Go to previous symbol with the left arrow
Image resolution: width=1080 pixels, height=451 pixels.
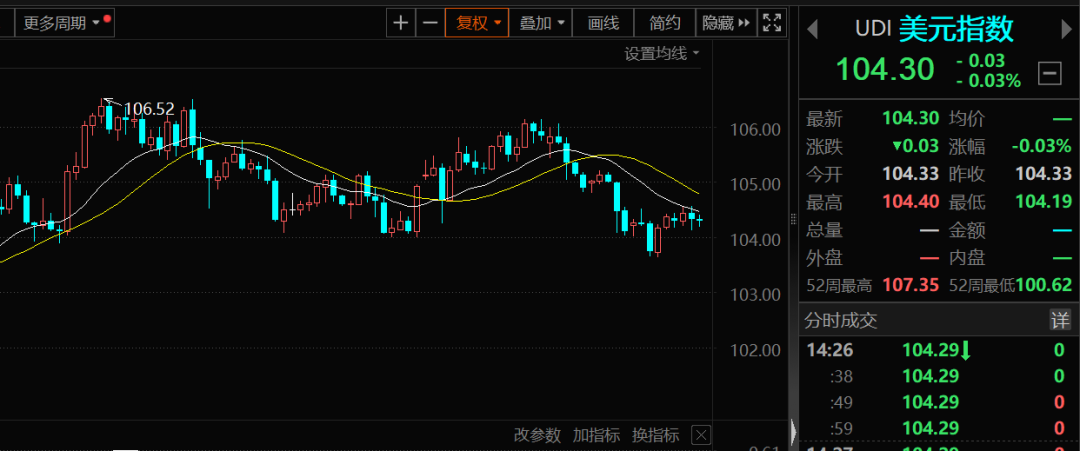(x=814, y=29)
